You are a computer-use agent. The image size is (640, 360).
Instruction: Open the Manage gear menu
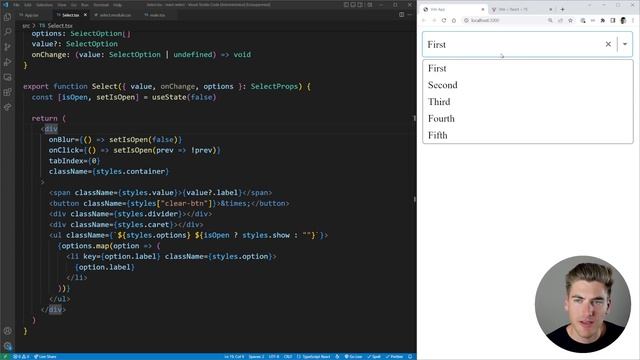[x=7, y=346]
